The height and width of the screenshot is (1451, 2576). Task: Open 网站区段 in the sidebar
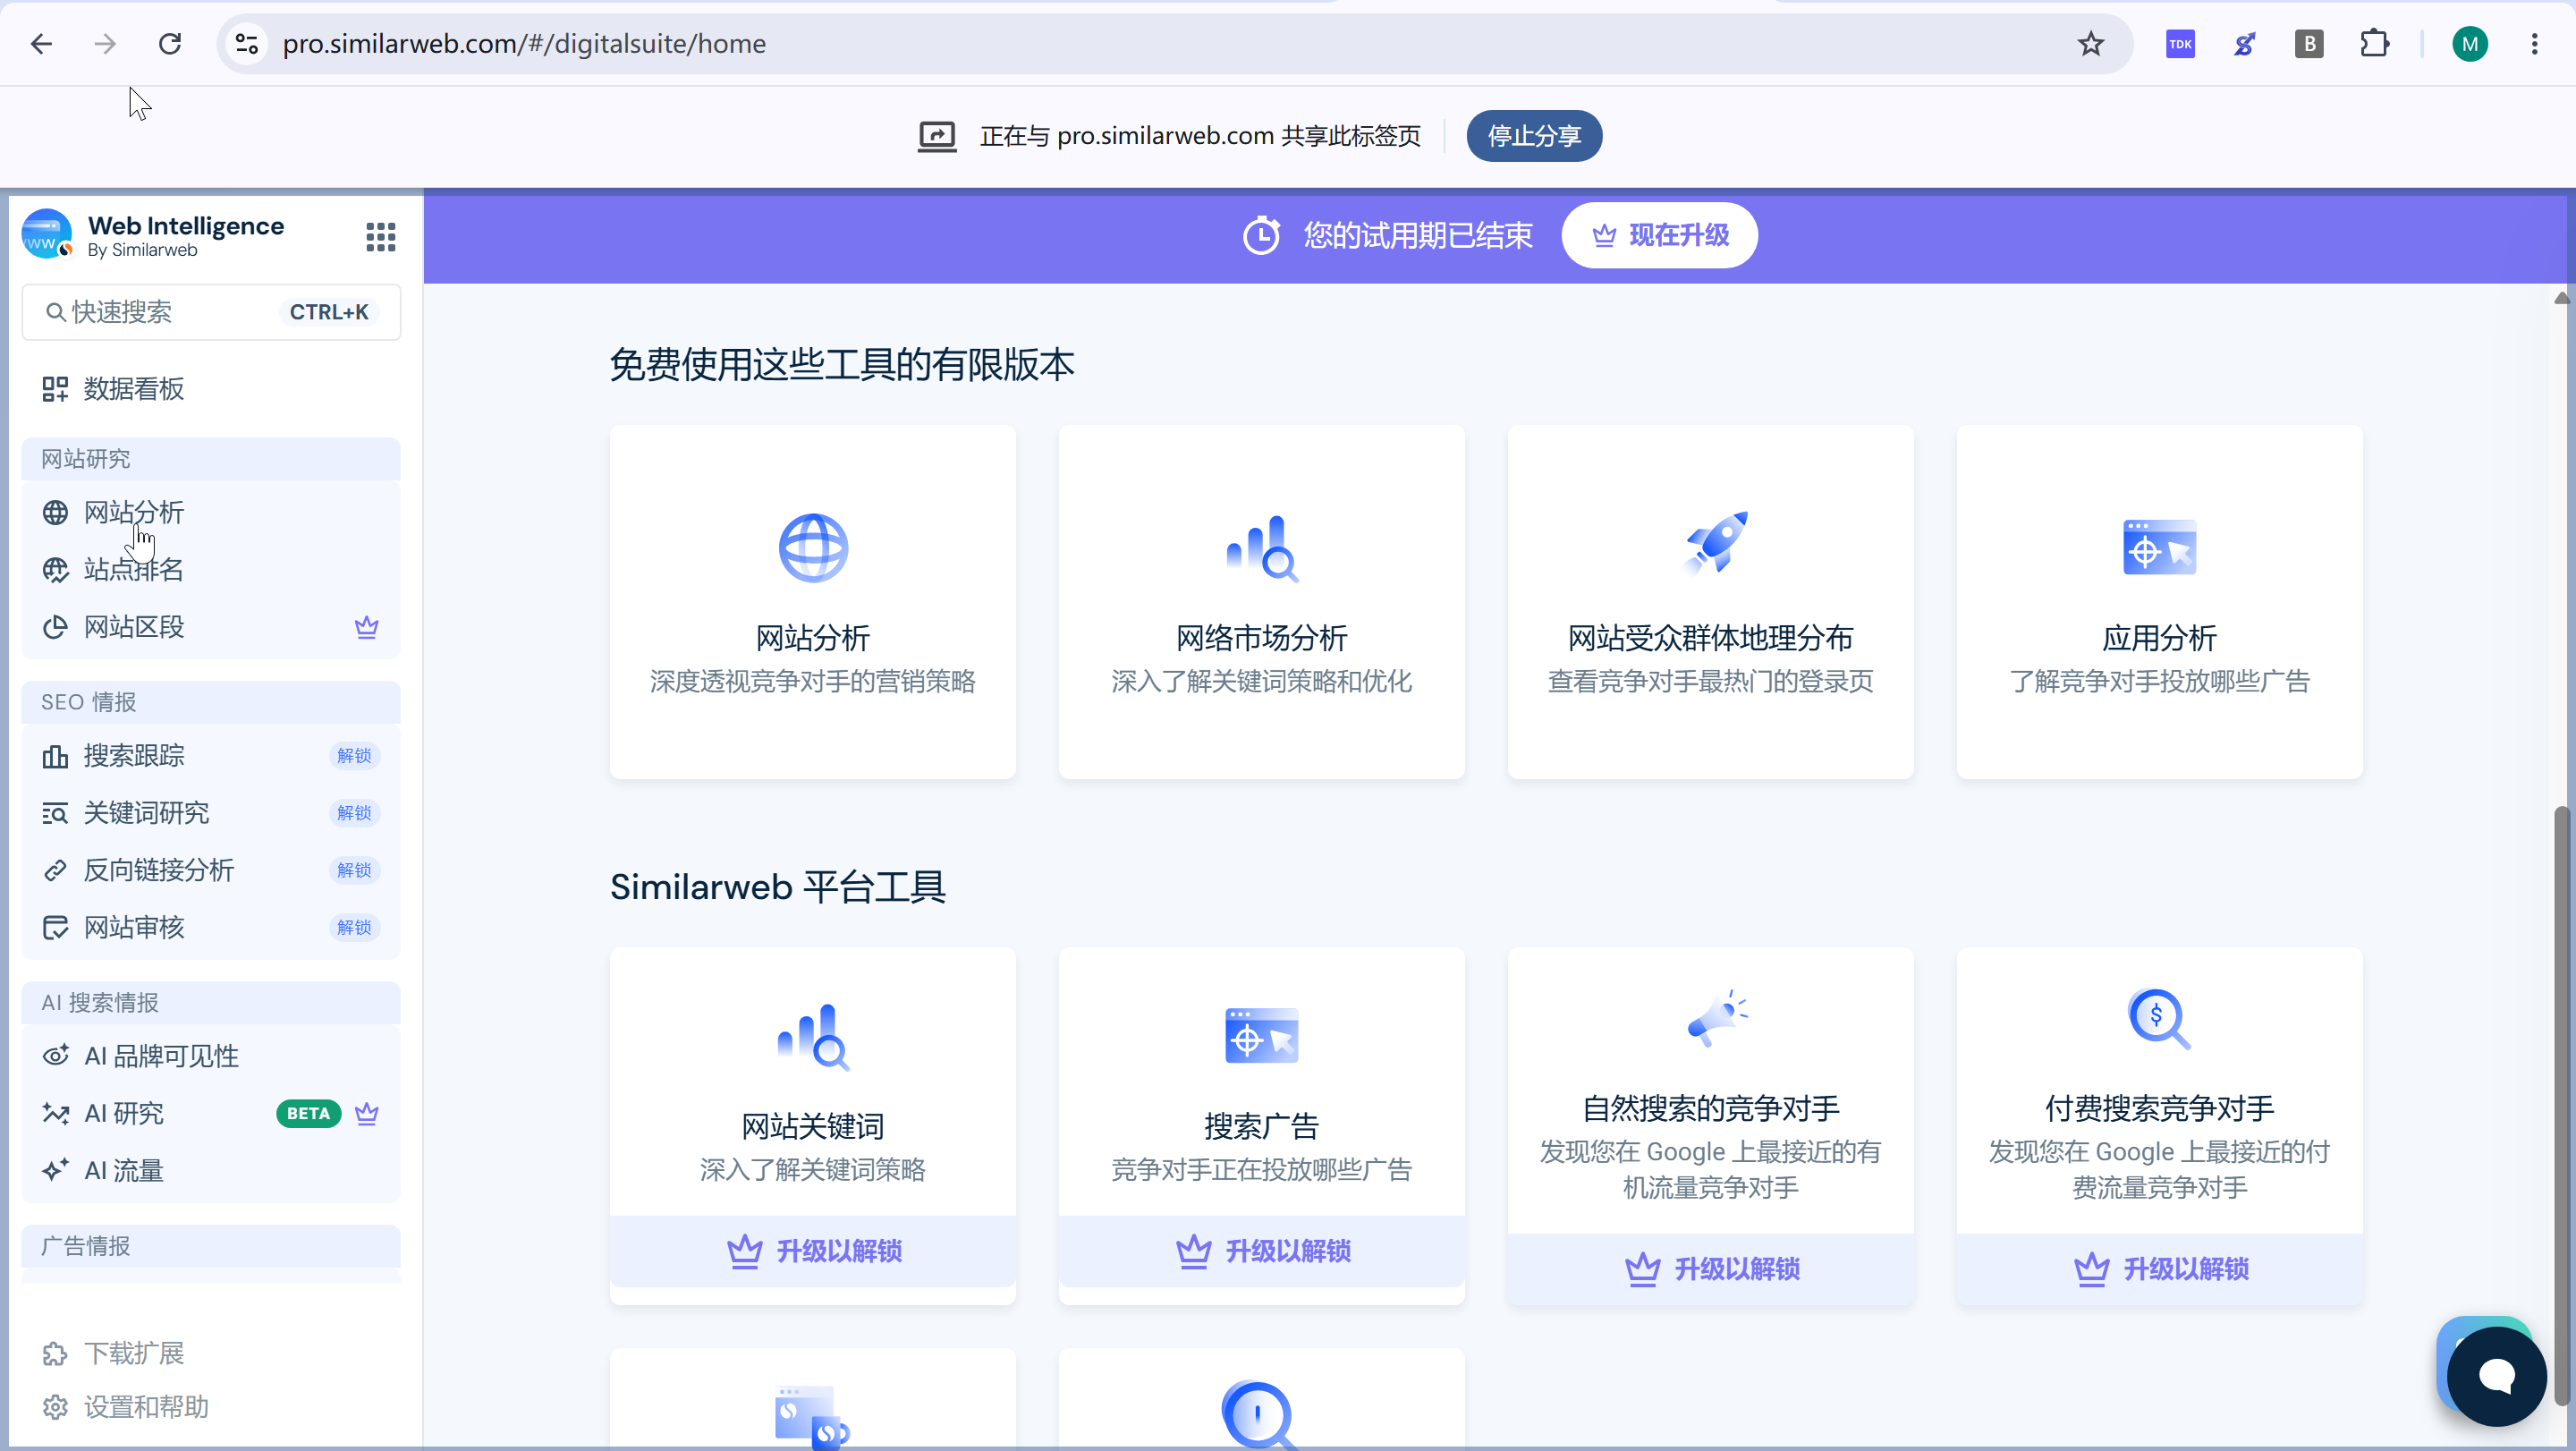[211, 627]
